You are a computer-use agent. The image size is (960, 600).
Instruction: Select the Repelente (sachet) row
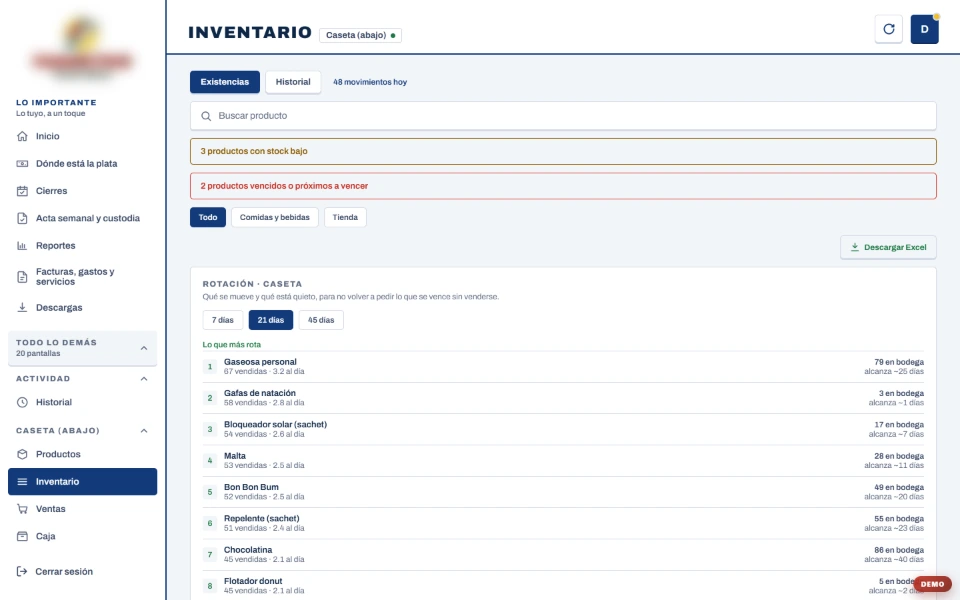(563, 523)
